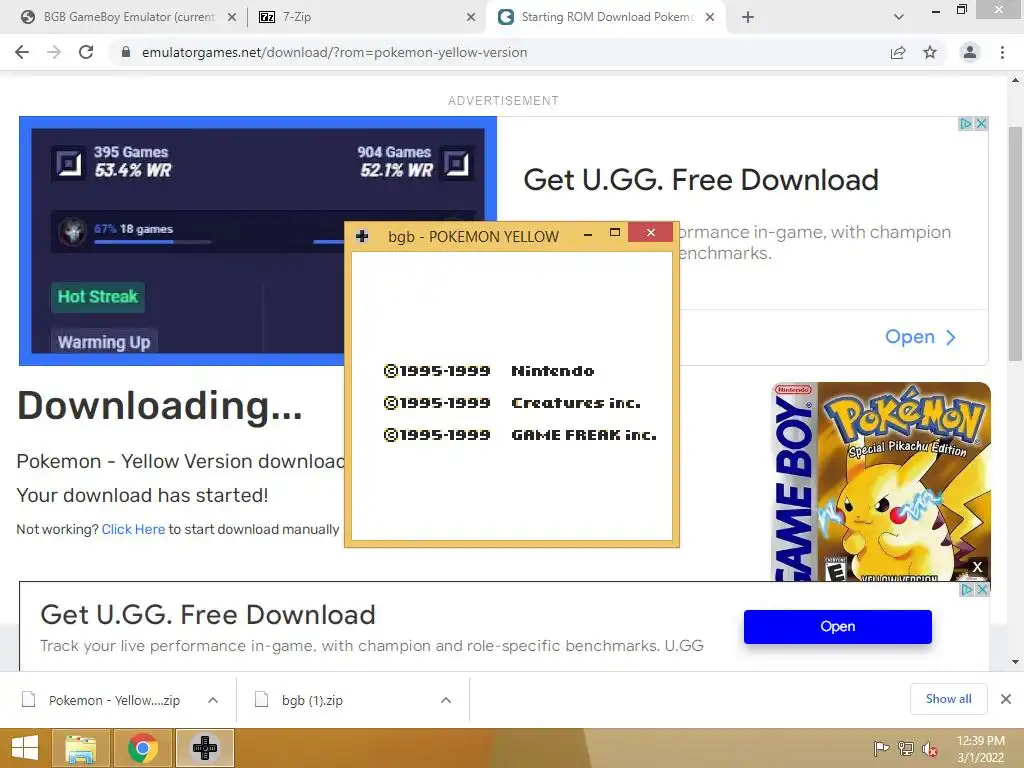Click the bgb emulator taskbar icon

(x=205, y=748)
